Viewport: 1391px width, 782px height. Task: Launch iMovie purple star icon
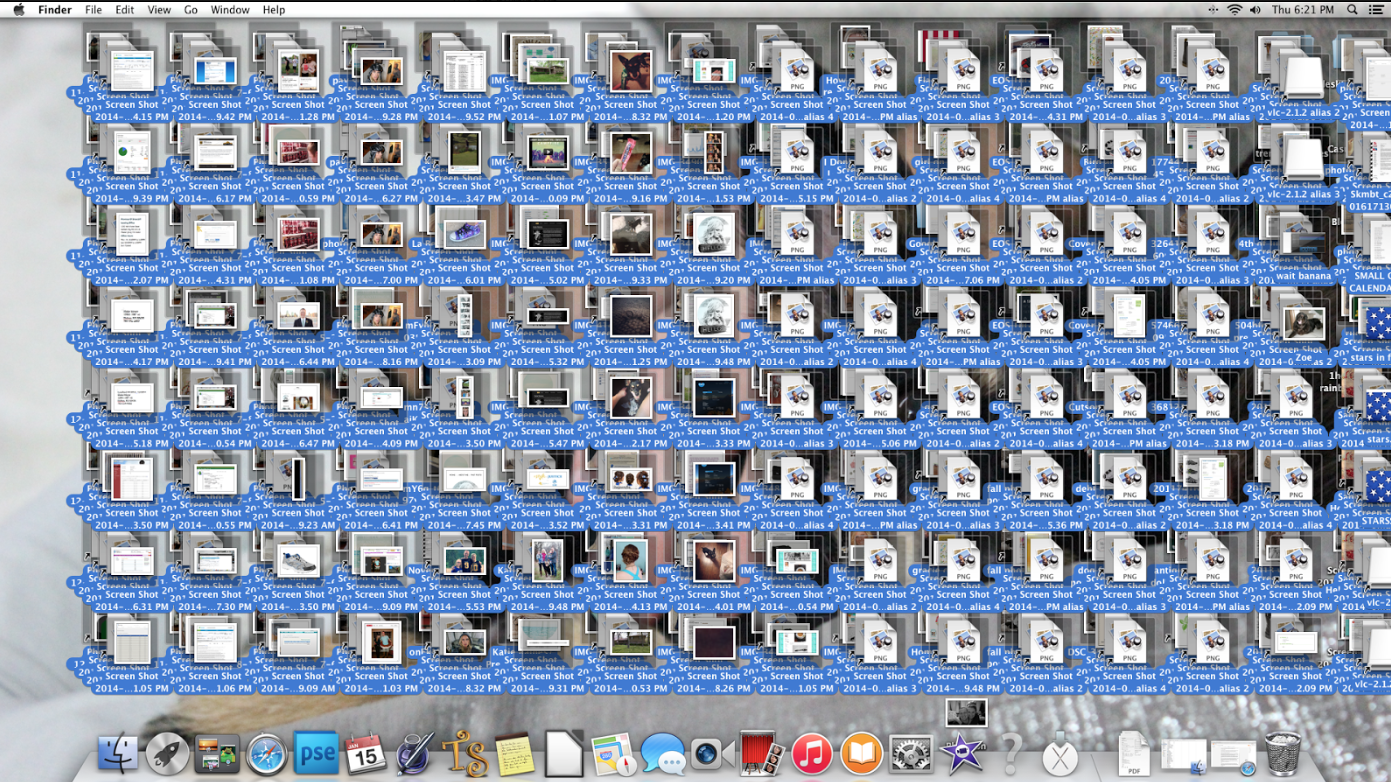tap(962, 754)
